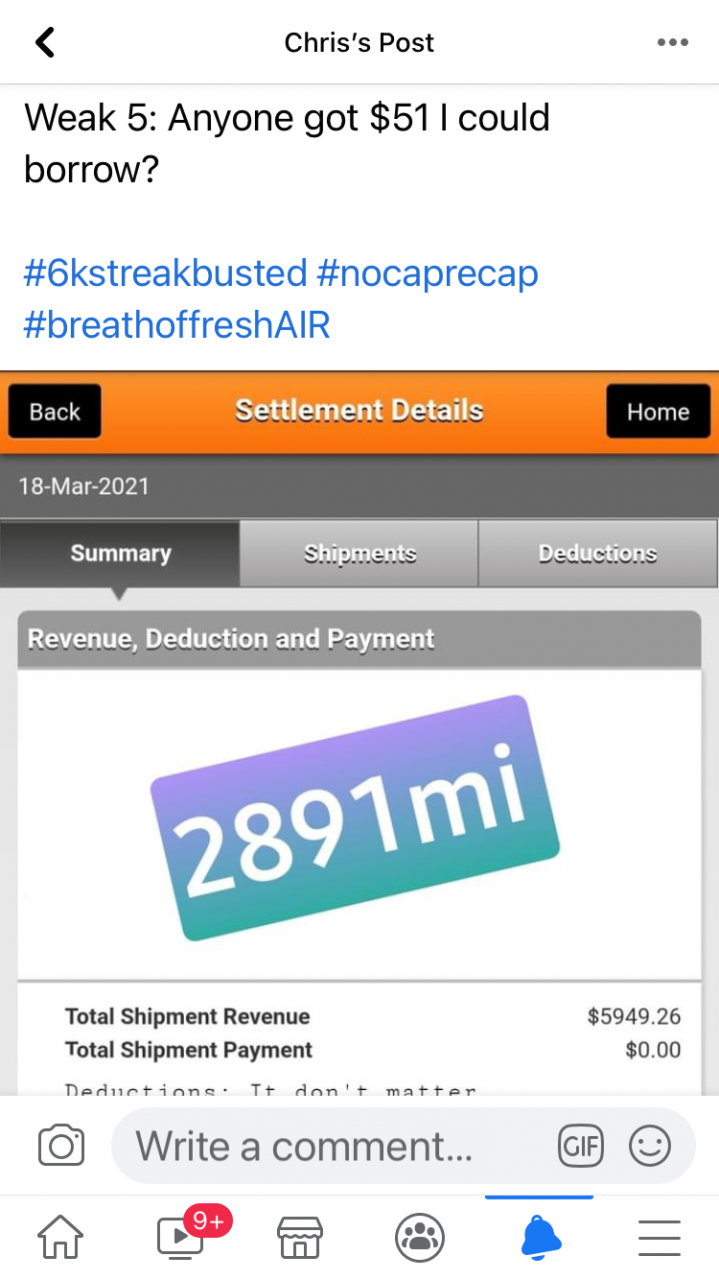Viewport: 719px width, 1280px height.
Task: Tap the #6kstreakbusted hashtag
Action: pyautogui.click(x=165, y=273)
